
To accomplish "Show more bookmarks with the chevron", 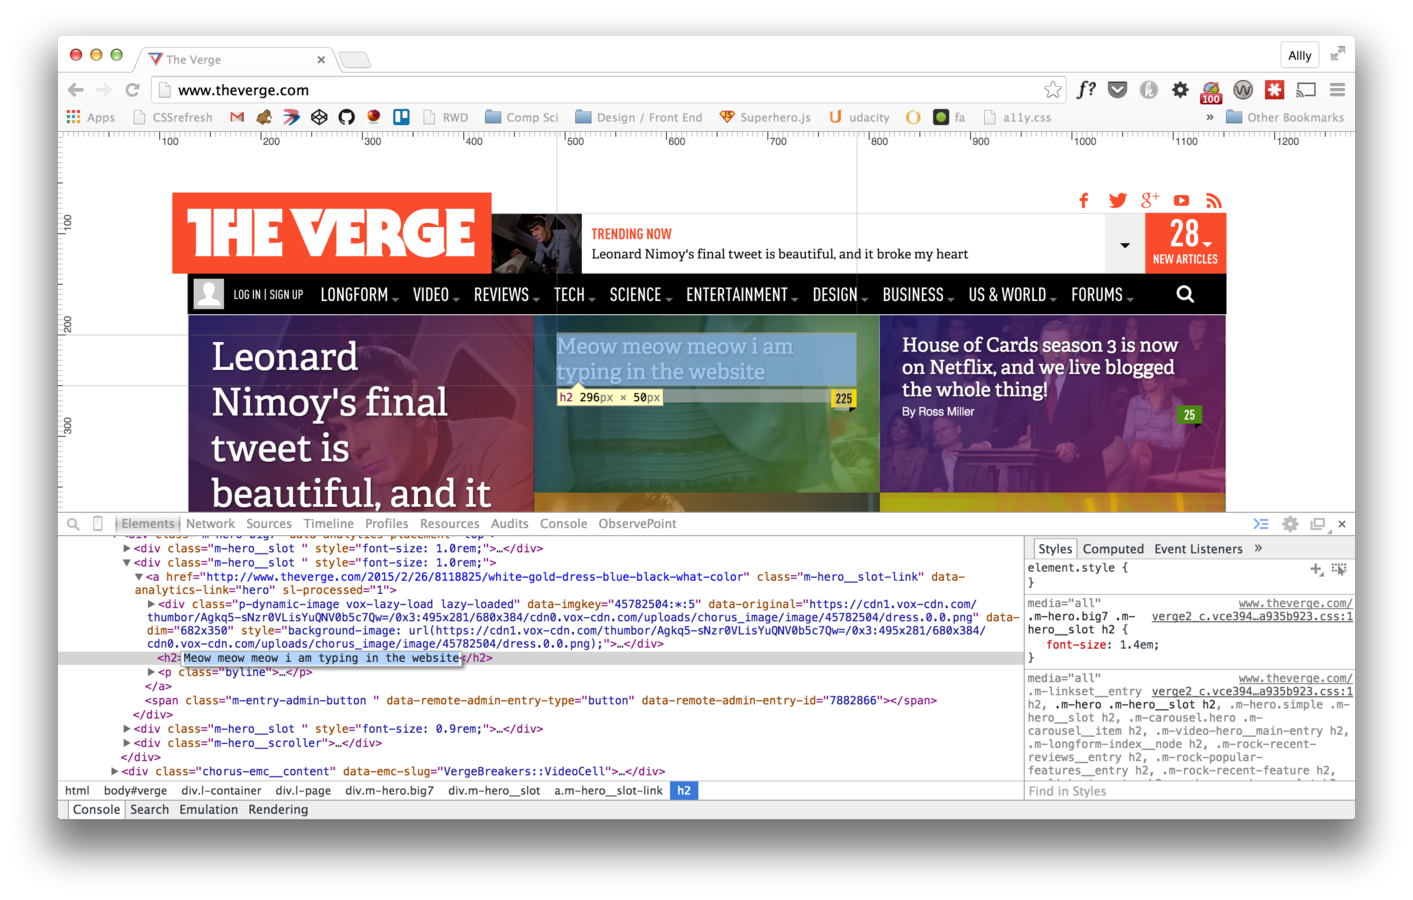I will coord(1209,117).
